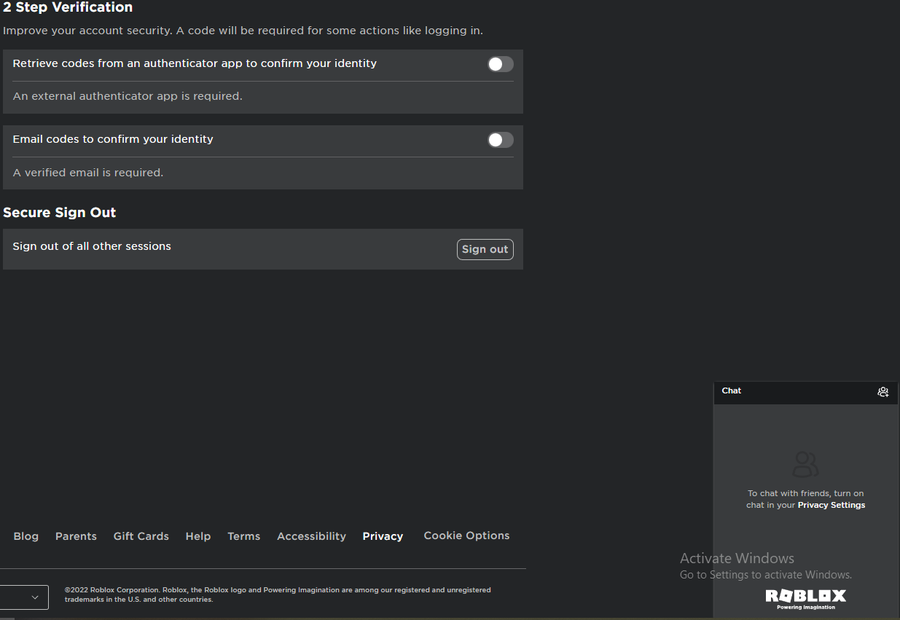Enable the authenticator app codes toggle
The width and height of the screenshot is (900, 620).
[x=501, y=64]
